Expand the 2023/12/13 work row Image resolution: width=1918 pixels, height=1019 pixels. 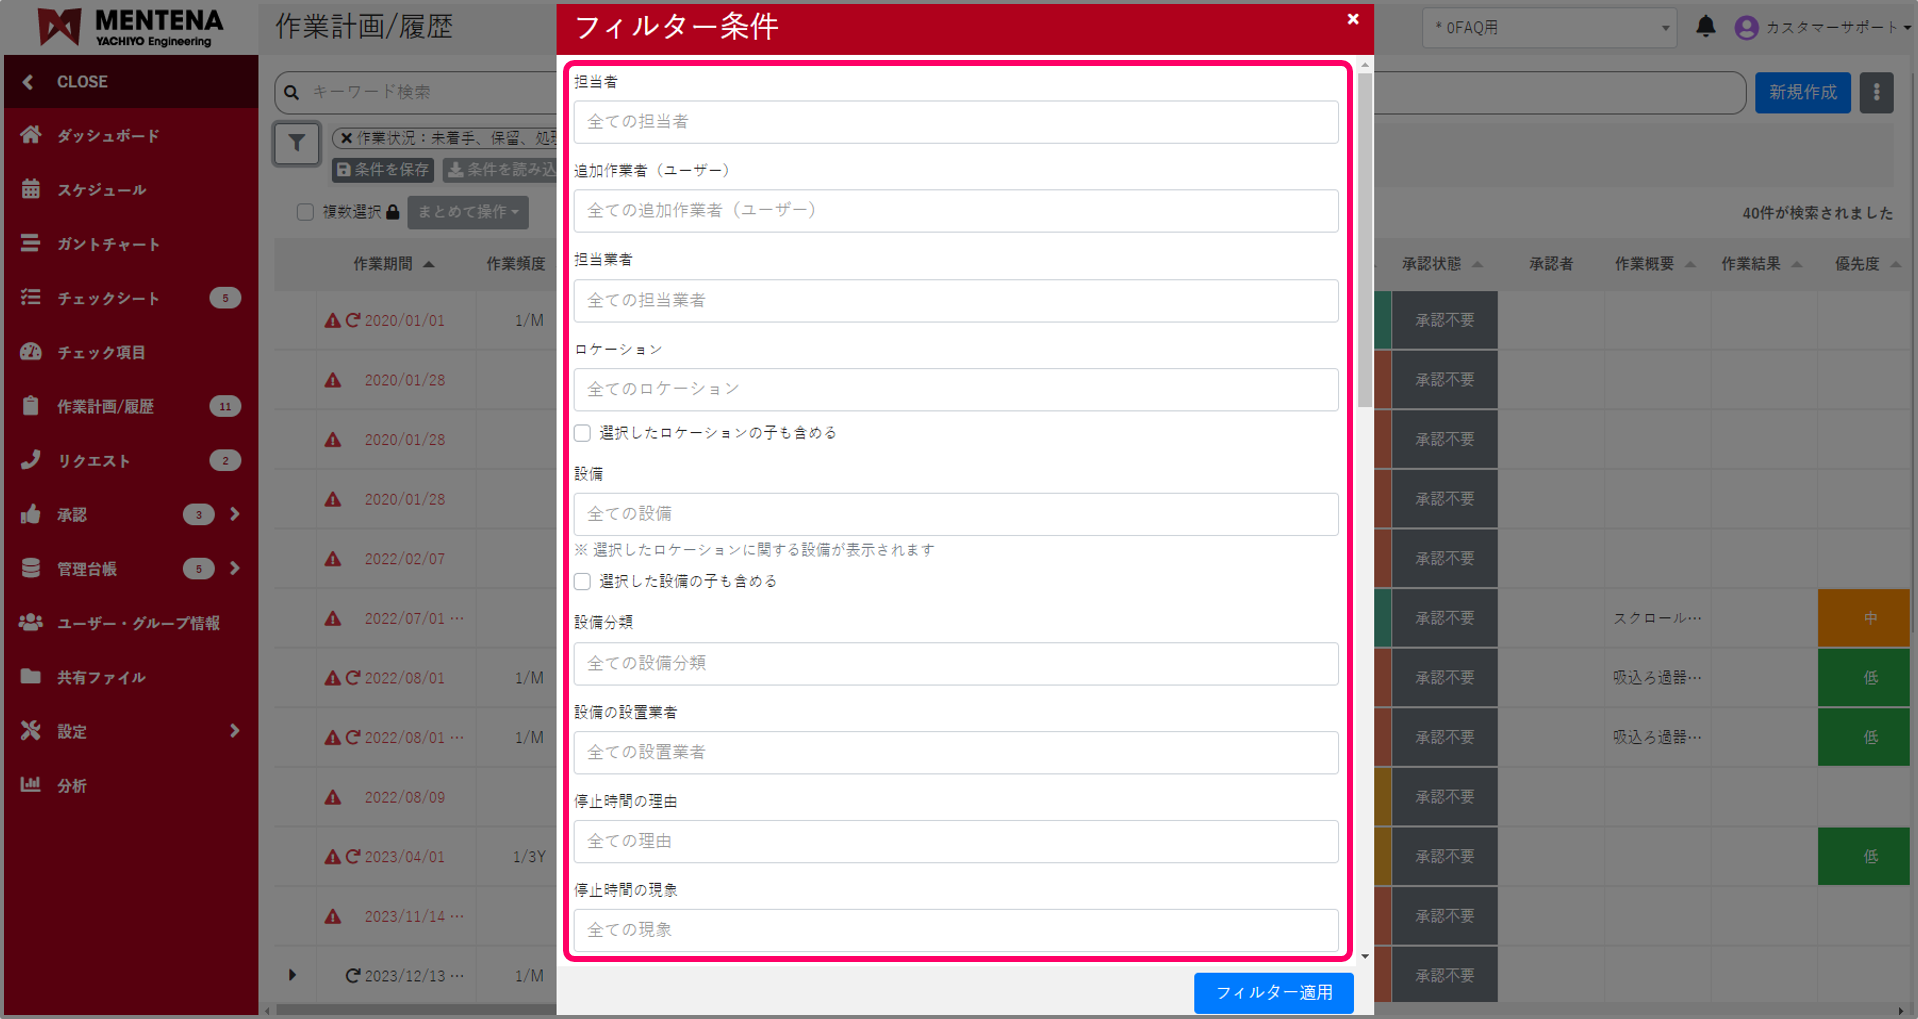coord(292,975)
